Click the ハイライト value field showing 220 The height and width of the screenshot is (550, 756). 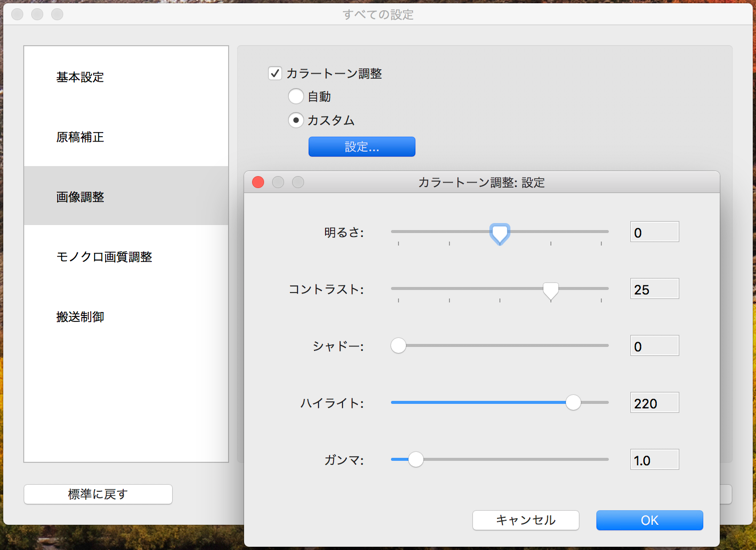click(654, 403)
